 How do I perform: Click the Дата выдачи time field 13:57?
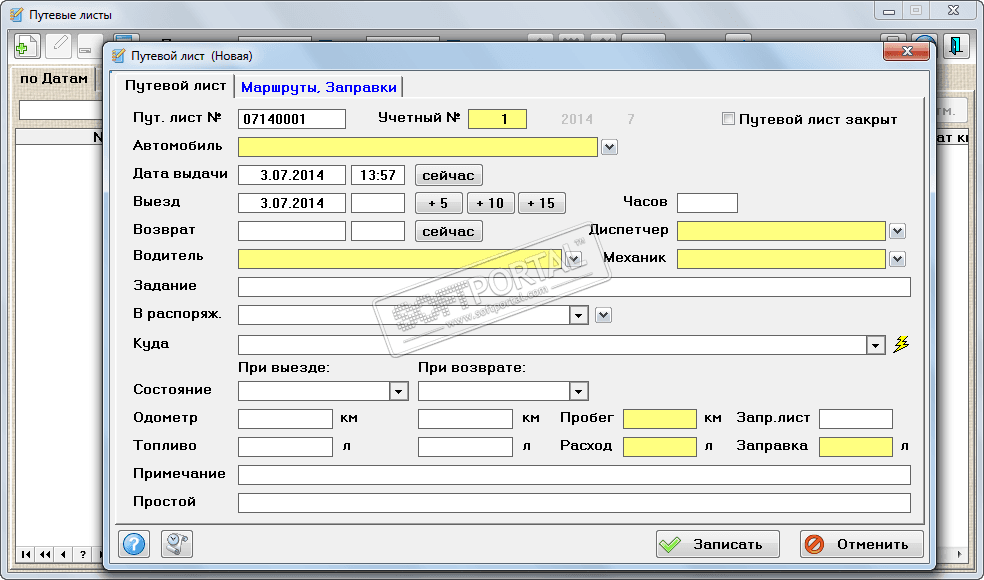click(378, 175)
